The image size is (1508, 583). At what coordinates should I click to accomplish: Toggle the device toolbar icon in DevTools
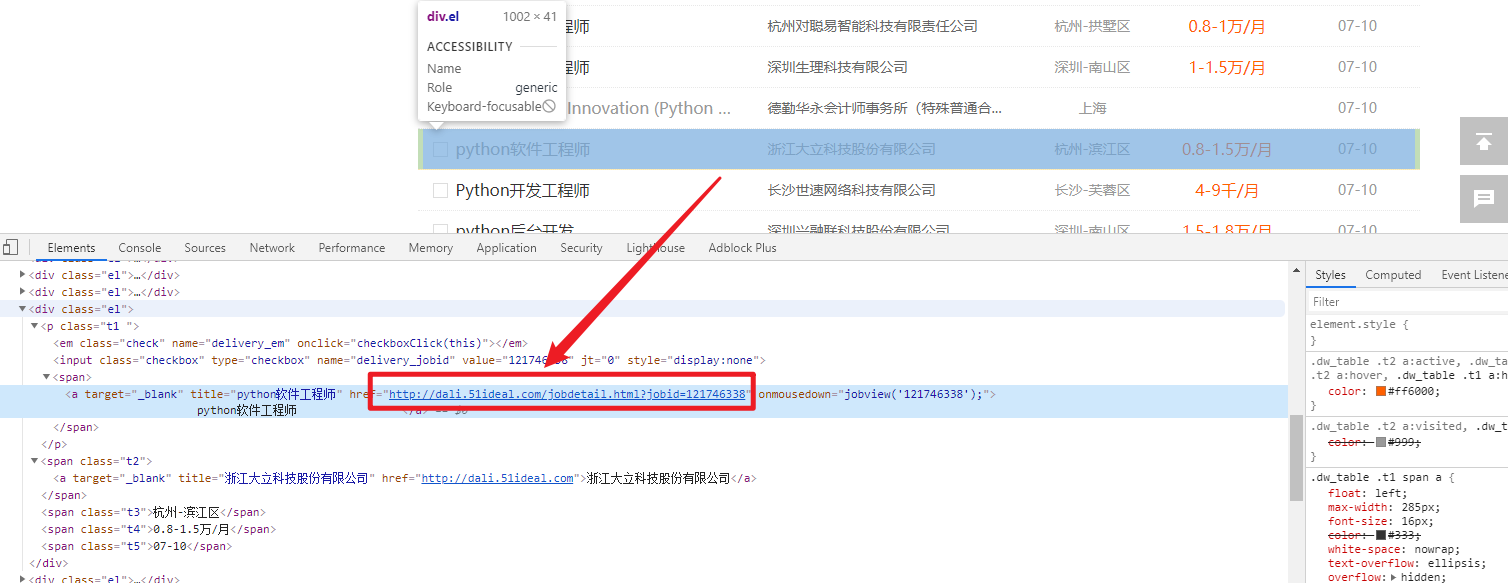pos(10,247)
